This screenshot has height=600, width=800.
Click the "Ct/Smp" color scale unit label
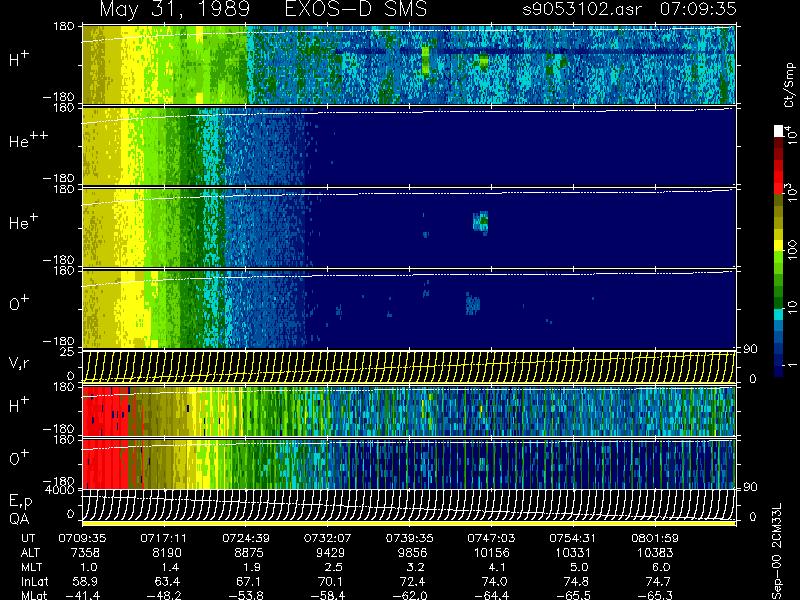click(789, 85)
